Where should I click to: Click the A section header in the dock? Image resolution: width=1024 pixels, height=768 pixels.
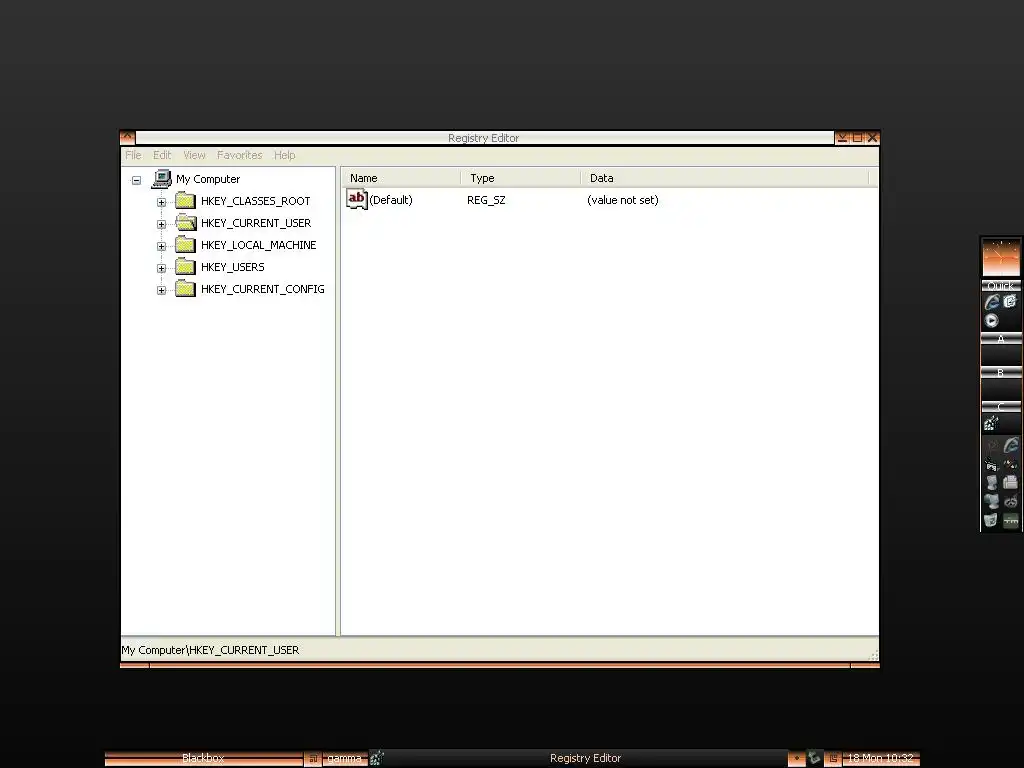point(1000,338)
